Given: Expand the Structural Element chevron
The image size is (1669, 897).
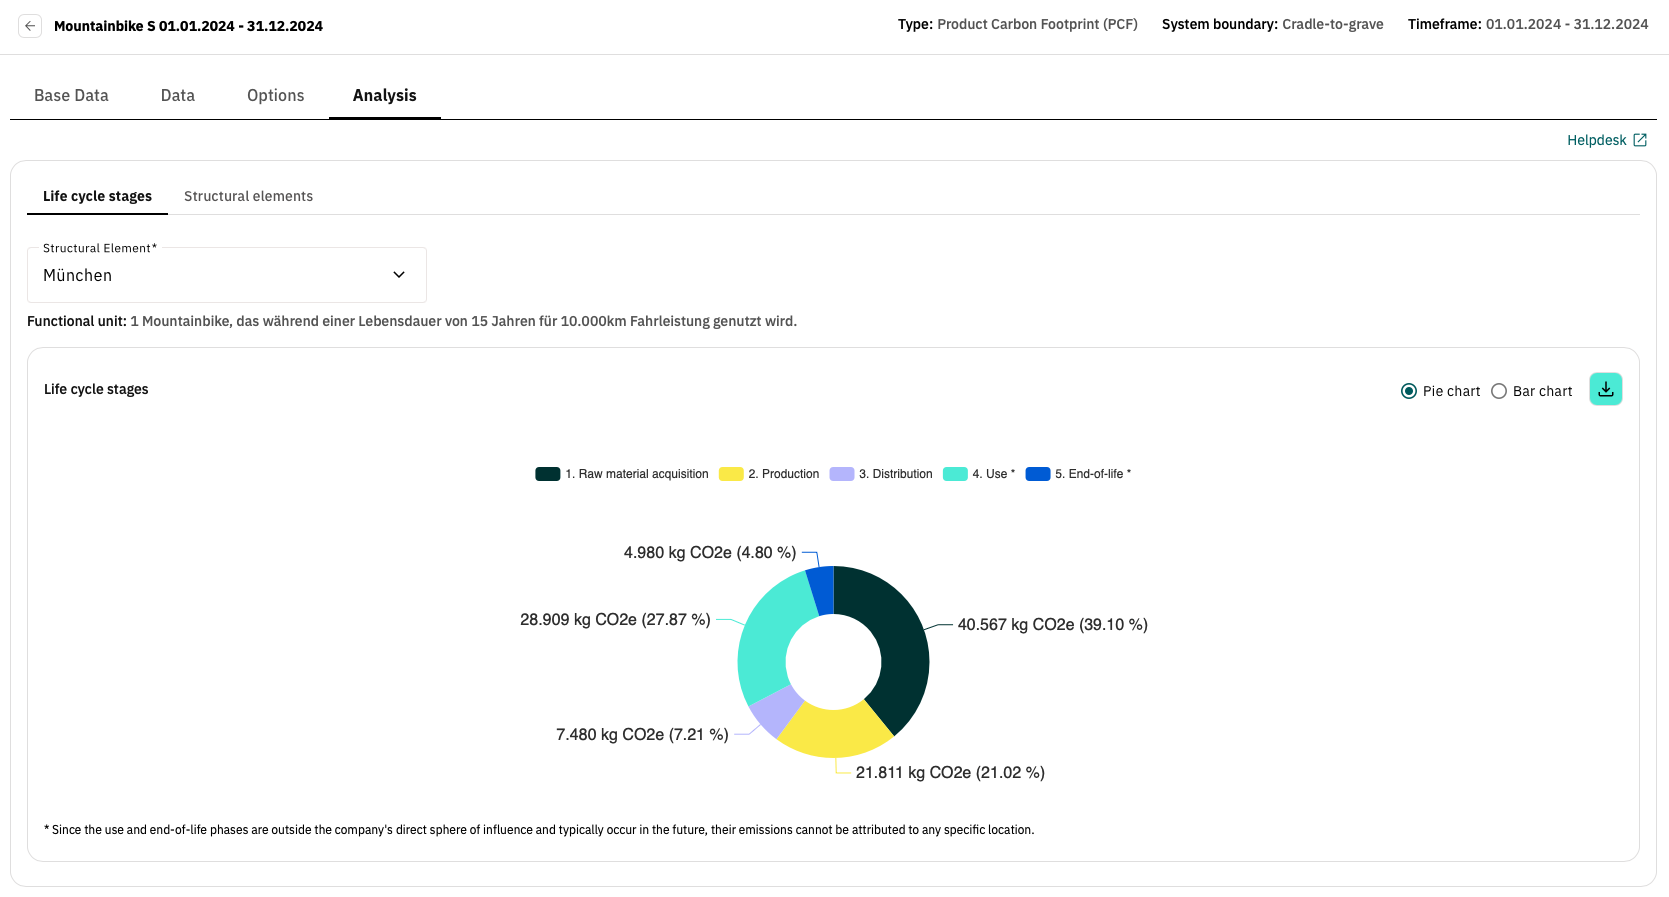Looking at the screenshot, I should tap(399, 275).
